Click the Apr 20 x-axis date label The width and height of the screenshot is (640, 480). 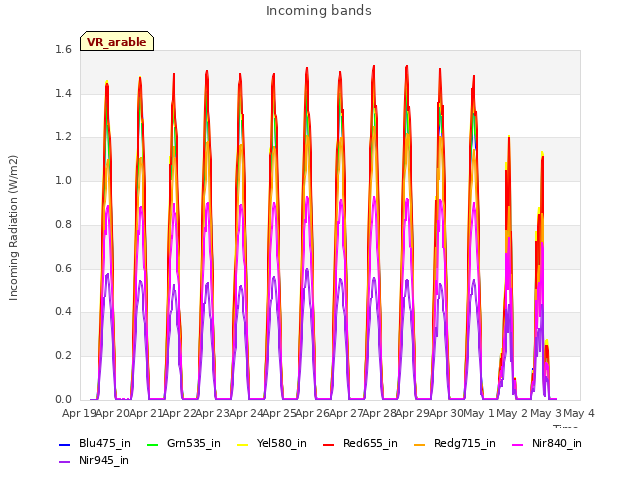click(x=113, y=413)
